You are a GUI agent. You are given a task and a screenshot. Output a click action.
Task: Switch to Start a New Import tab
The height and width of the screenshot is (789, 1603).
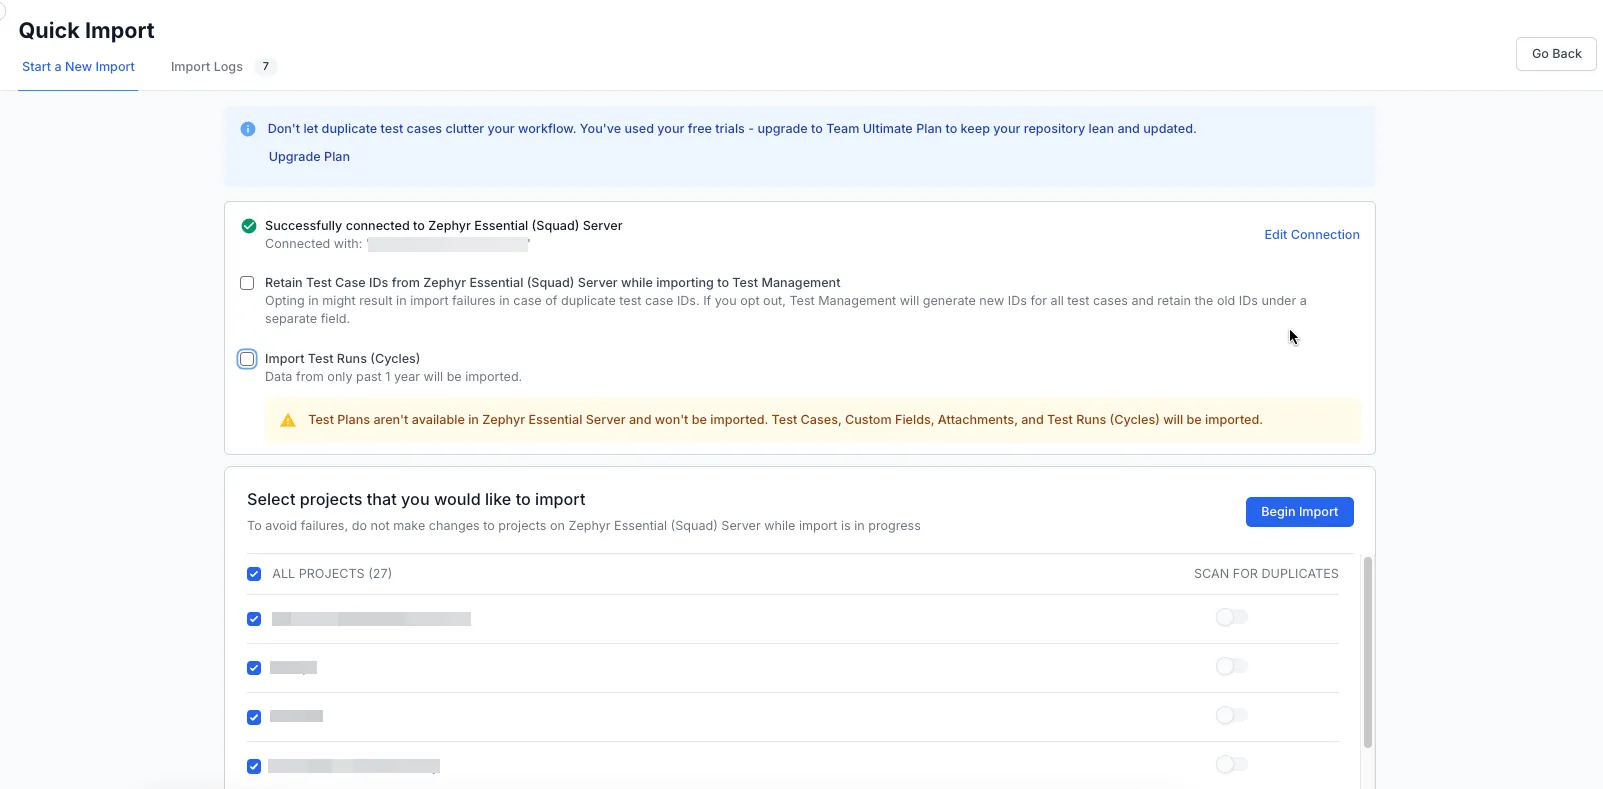(x=78, y=67)
